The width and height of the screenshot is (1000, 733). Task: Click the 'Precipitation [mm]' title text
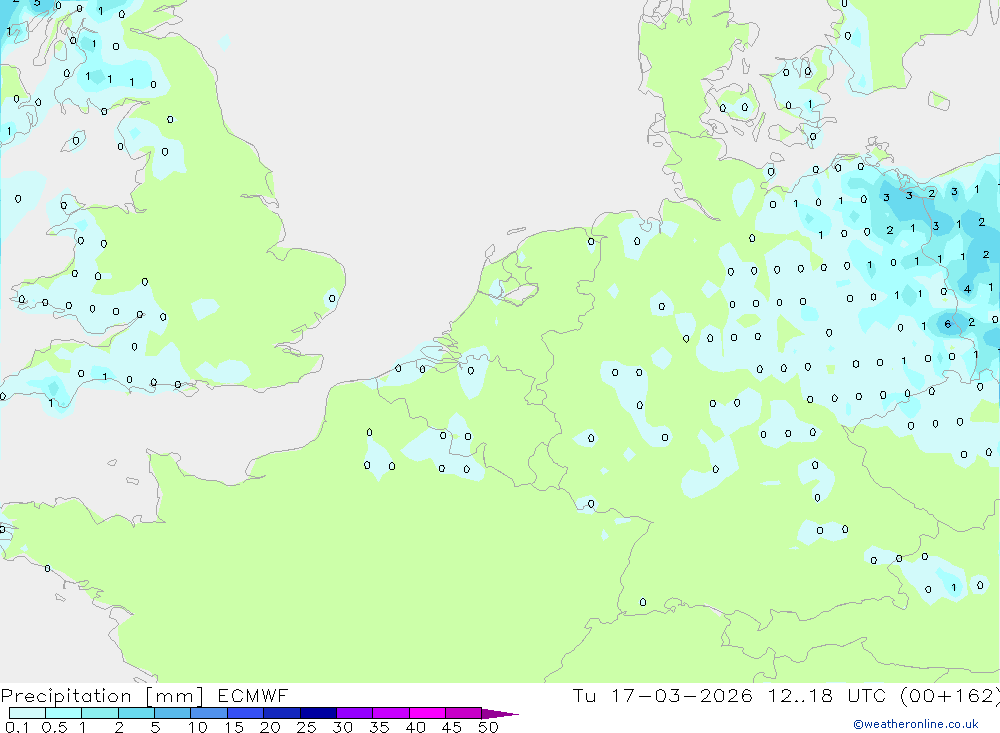pyautogui.click(x=102, y=696)
